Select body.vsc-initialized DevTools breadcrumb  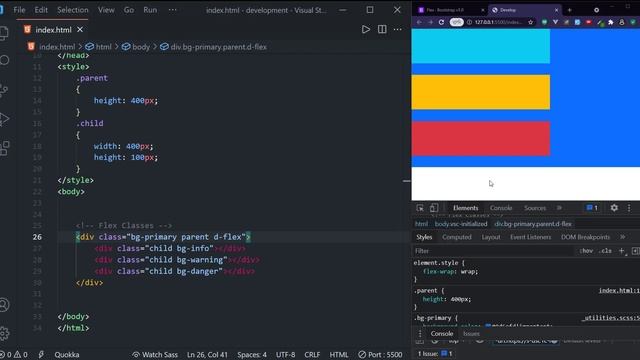click(461, 224)
